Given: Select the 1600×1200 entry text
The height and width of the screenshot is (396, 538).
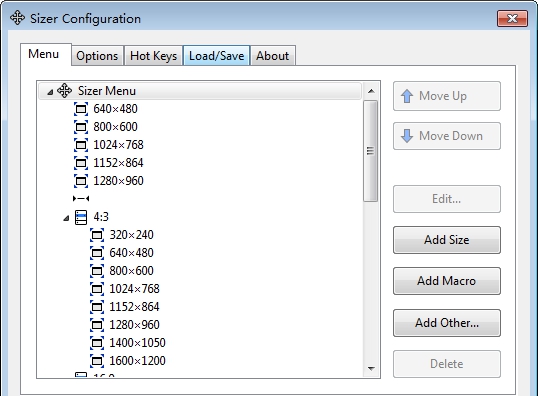Looking at the screenshot, I should (x=137, y=361).
